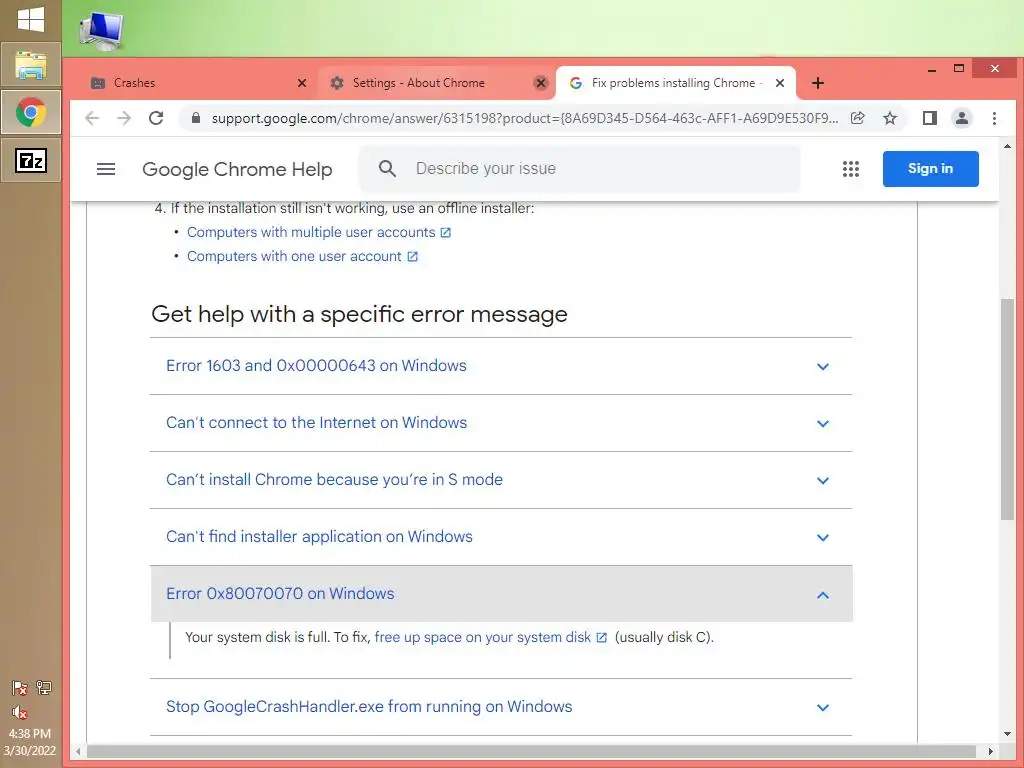Click the scroll left arrow

[78, 751]
